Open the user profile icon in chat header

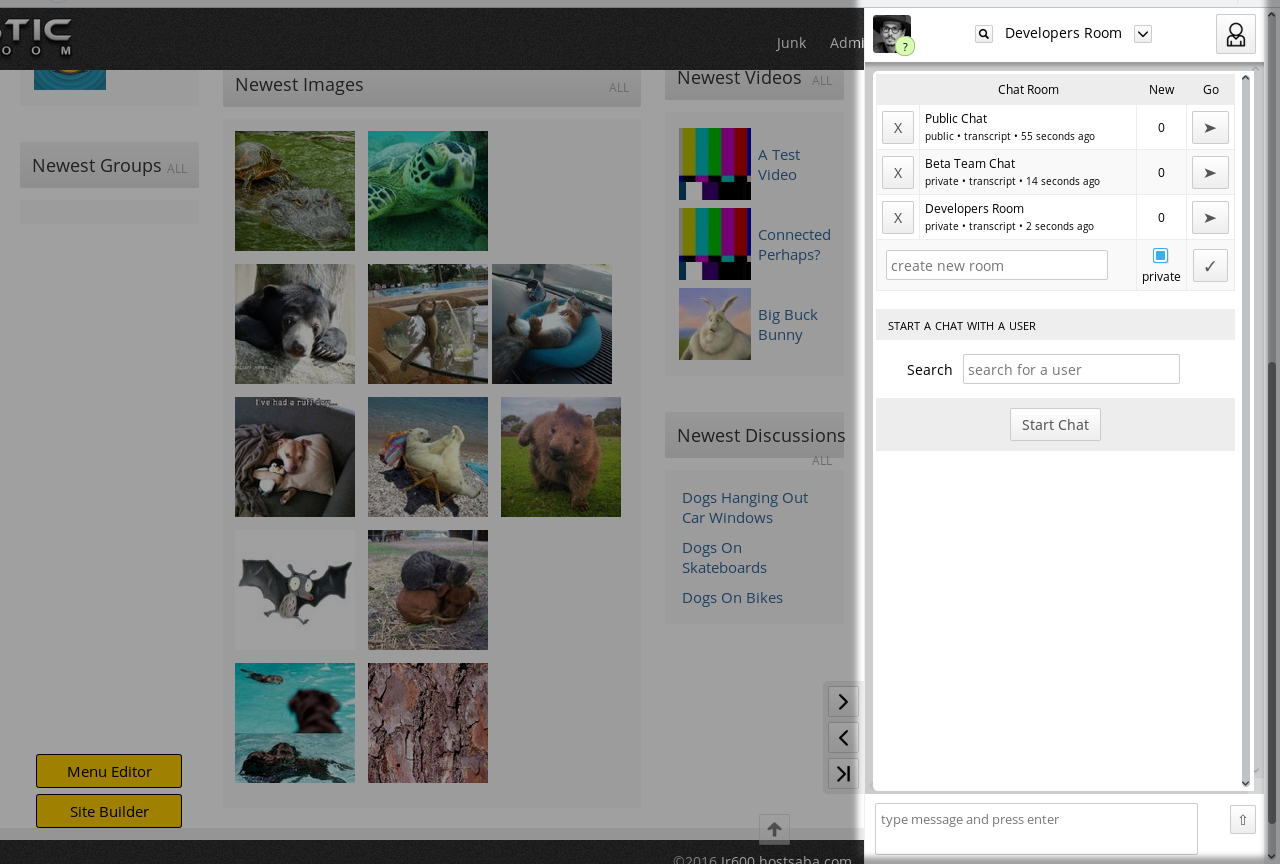pyautogui.click(x=1235, y=34)
